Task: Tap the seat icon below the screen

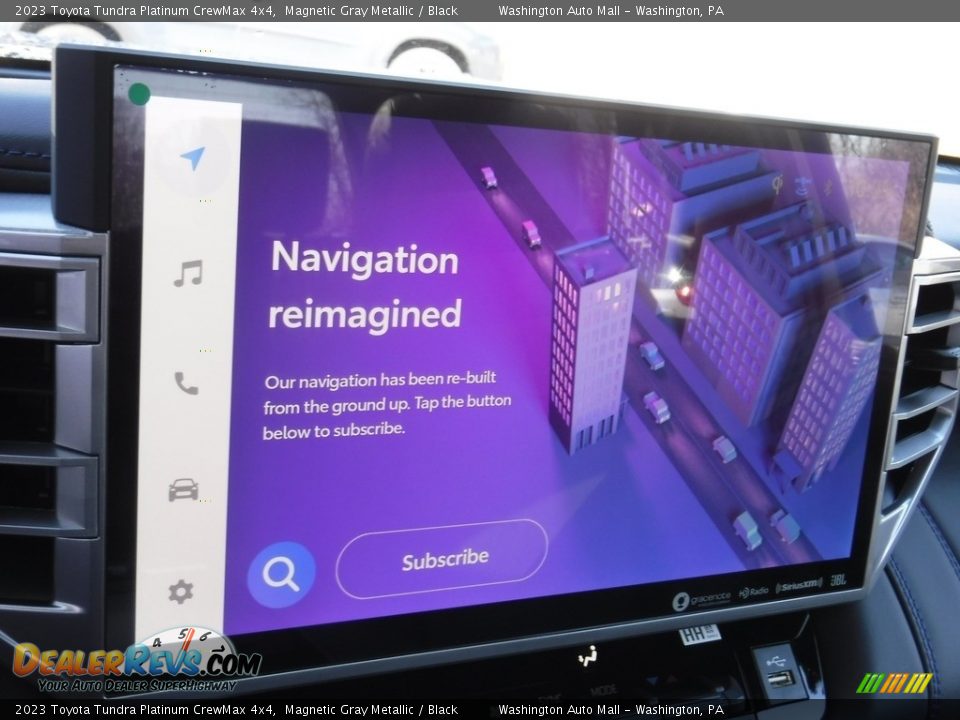Action: 588,657
